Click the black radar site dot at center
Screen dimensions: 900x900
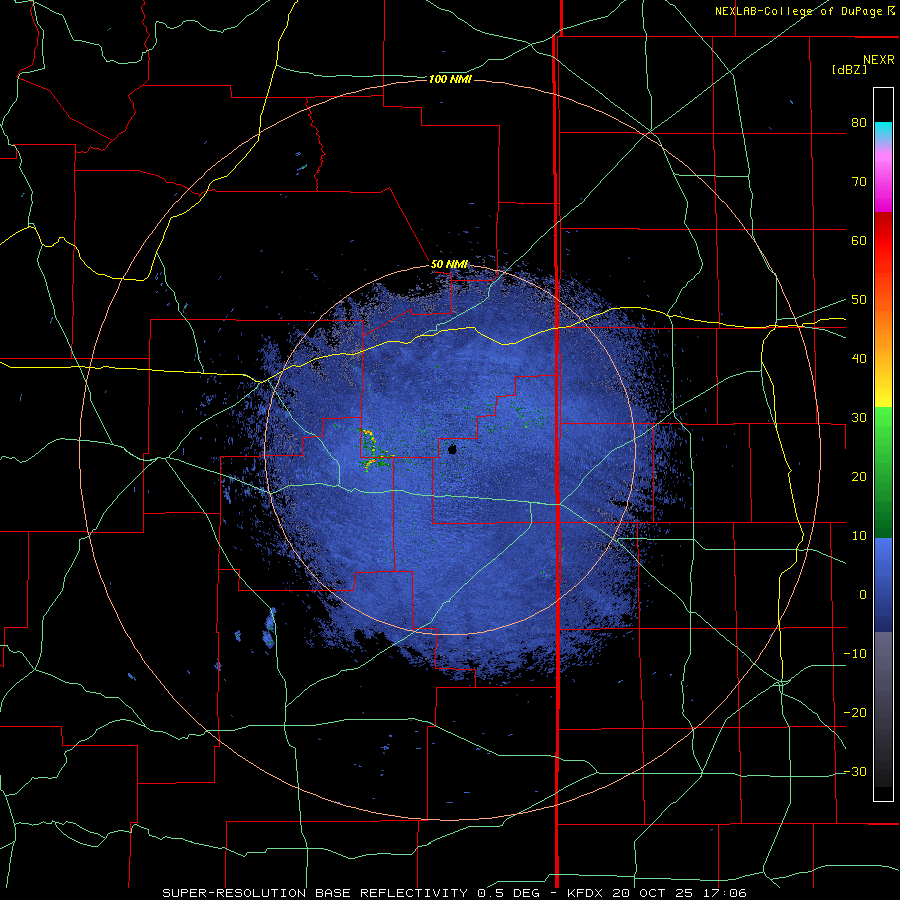452,449
